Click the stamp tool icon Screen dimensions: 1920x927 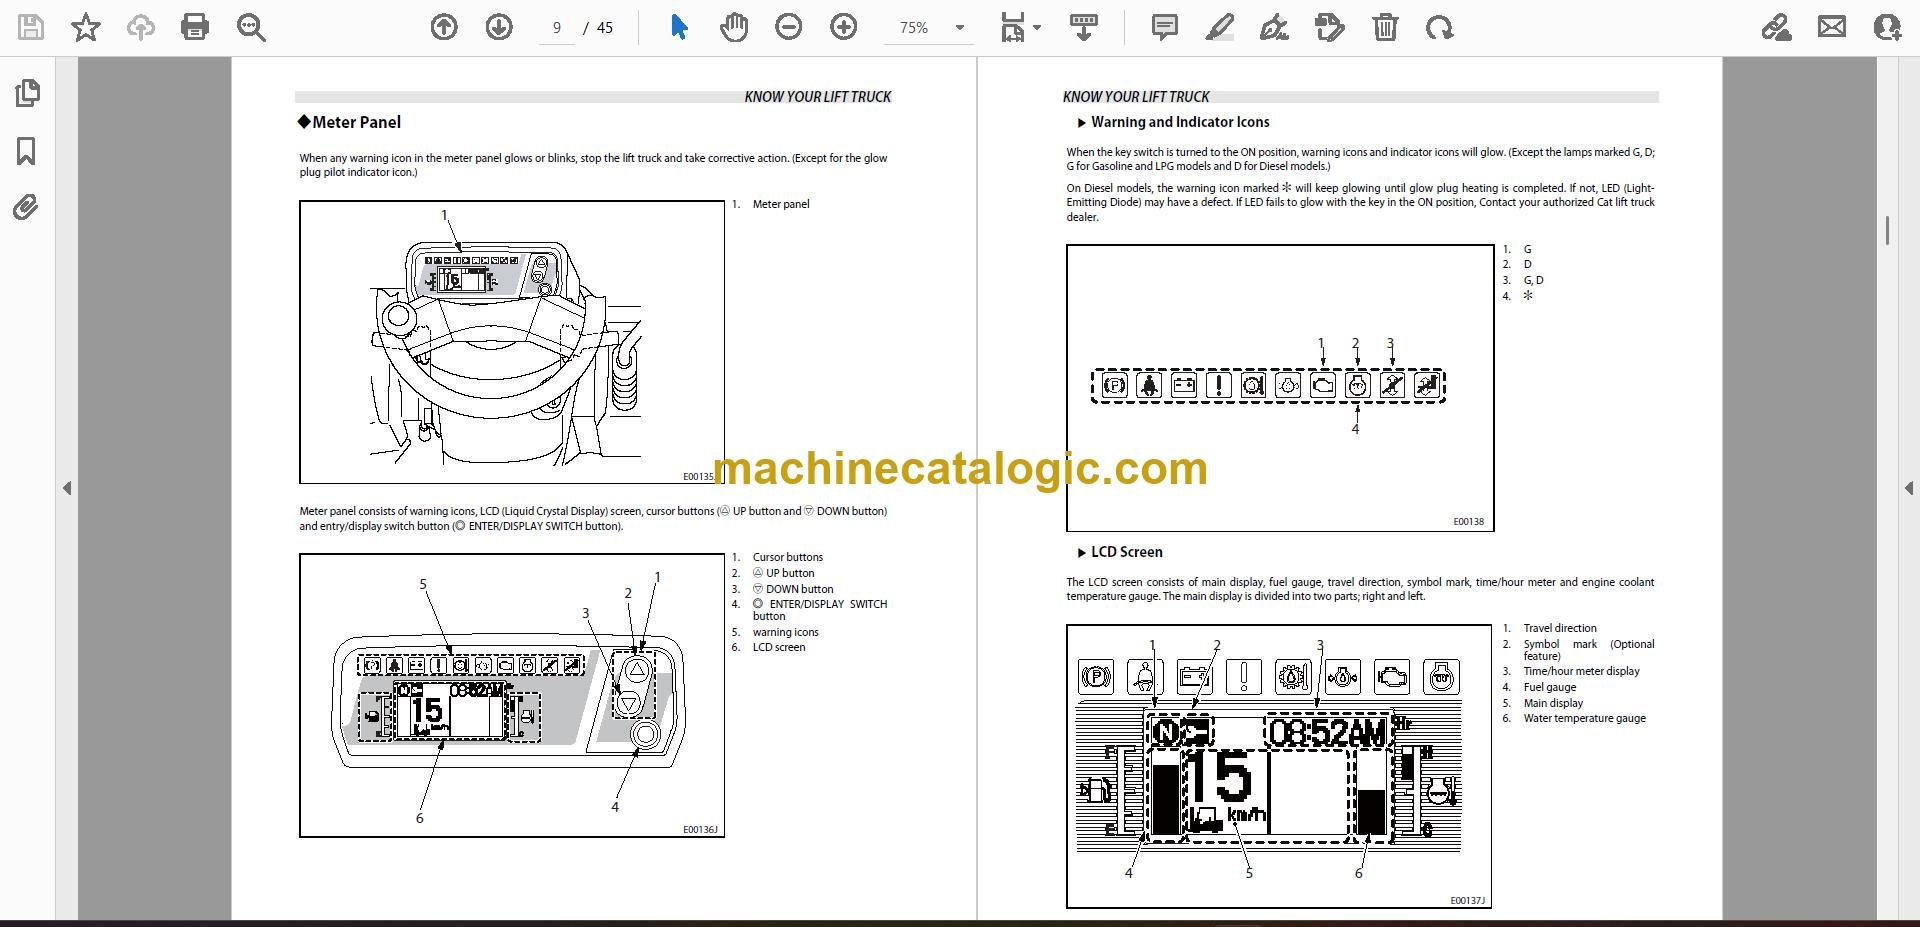tap(1330, 27)
